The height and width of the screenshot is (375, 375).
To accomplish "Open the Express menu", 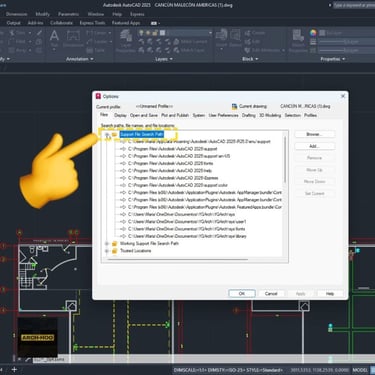I will point(137,14).
